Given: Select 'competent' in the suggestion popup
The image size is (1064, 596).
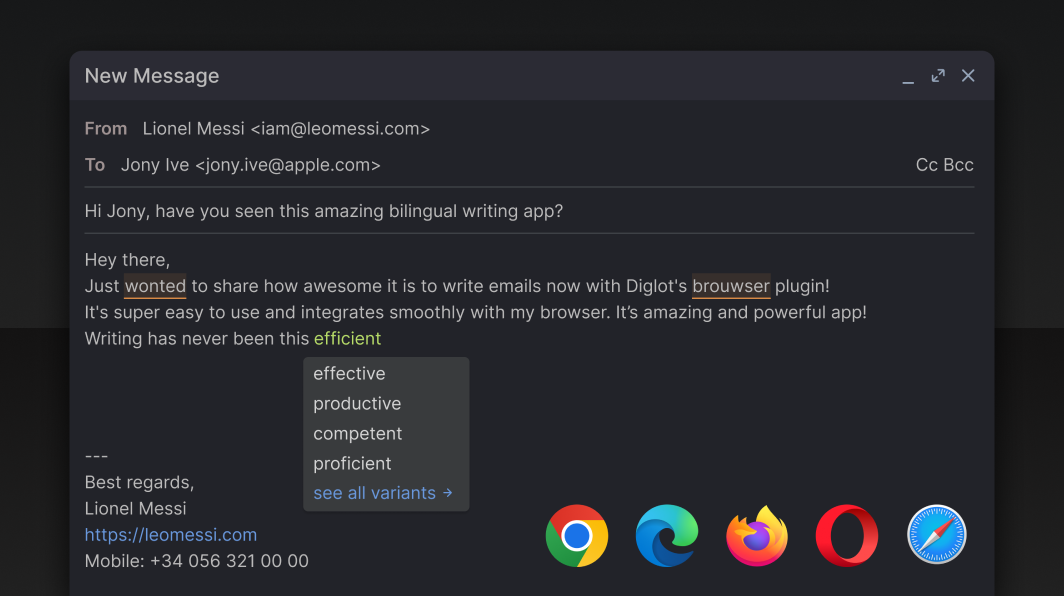Looking at the screenshot, I should coord(357,433).
